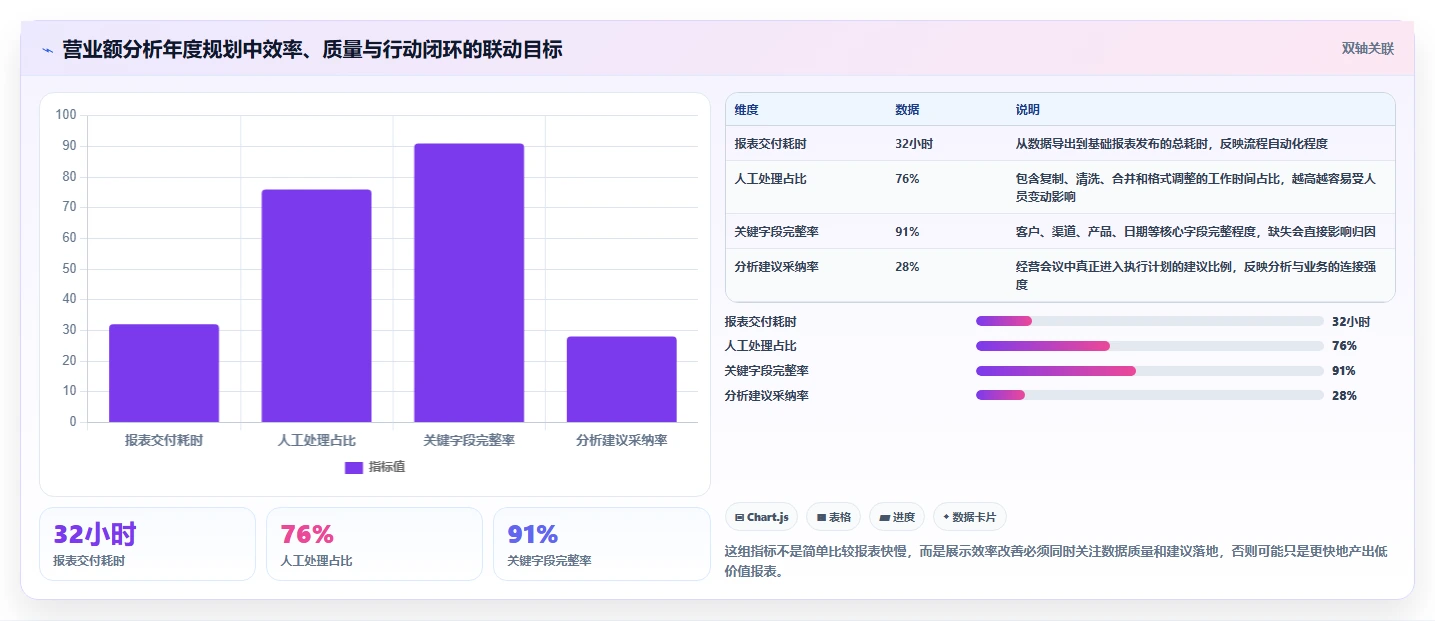Image resolution: width=1435 pixels, height=621 pixels.
Task: Select the 表格 tag chip
Action: click(x=833, y=517)
